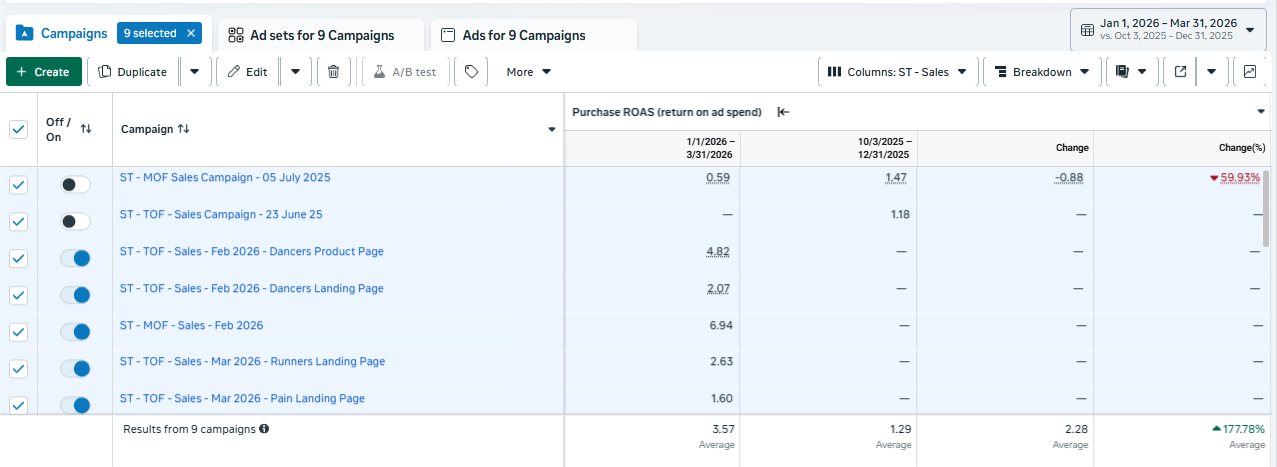Turn off the Dancers Landing Page campaign
The image size is (1277, 467).
(x=75, y=295)
